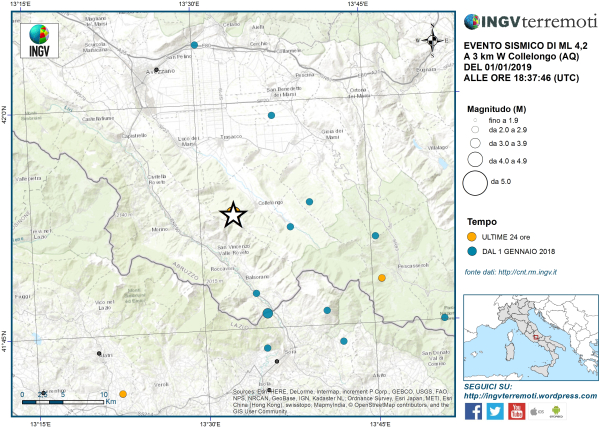604x427 pixels.
Task: Click the blue DAL 1 GENNAIO 2018 swatch
Action: tap(471, 251)
